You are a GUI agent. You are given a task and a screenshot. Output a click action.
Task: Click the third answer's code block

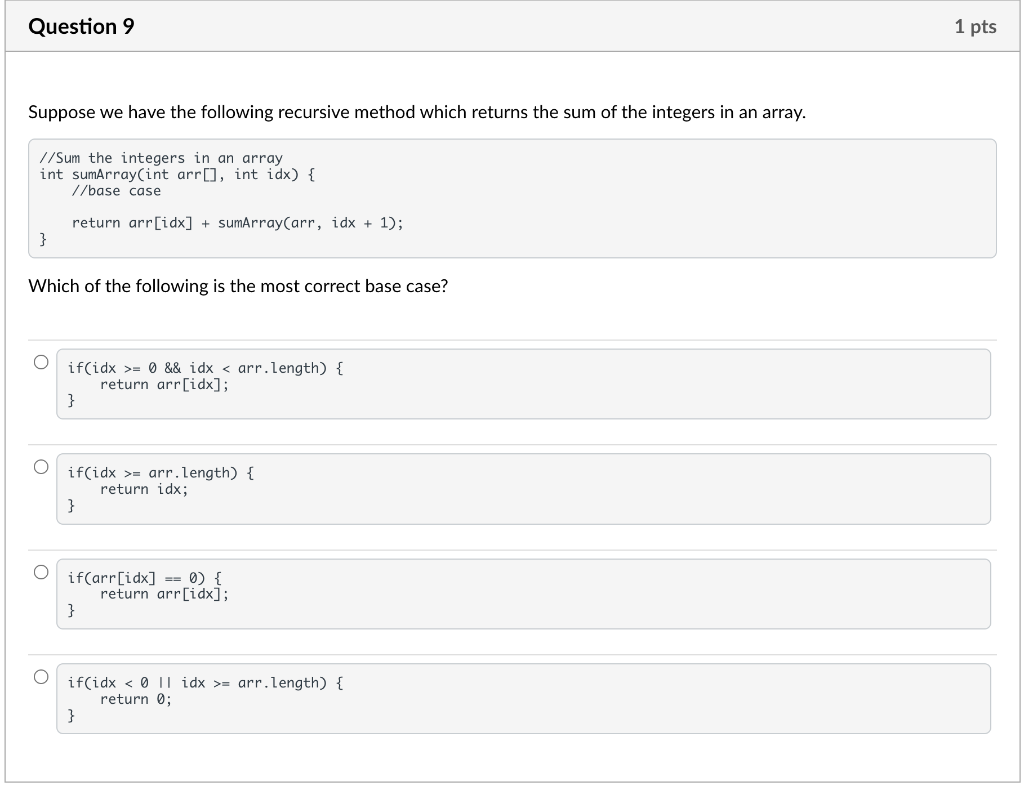click(x=522, y=593)
